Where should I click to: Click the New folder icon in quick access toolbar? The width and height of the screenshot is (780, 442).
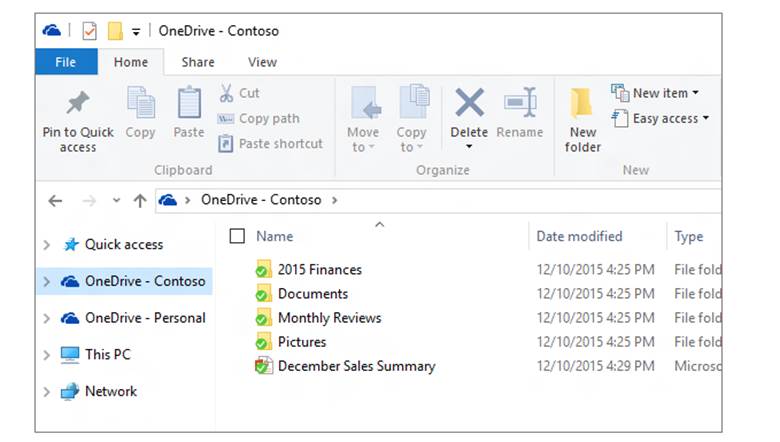pyautogui.click(x=115, y=31)
